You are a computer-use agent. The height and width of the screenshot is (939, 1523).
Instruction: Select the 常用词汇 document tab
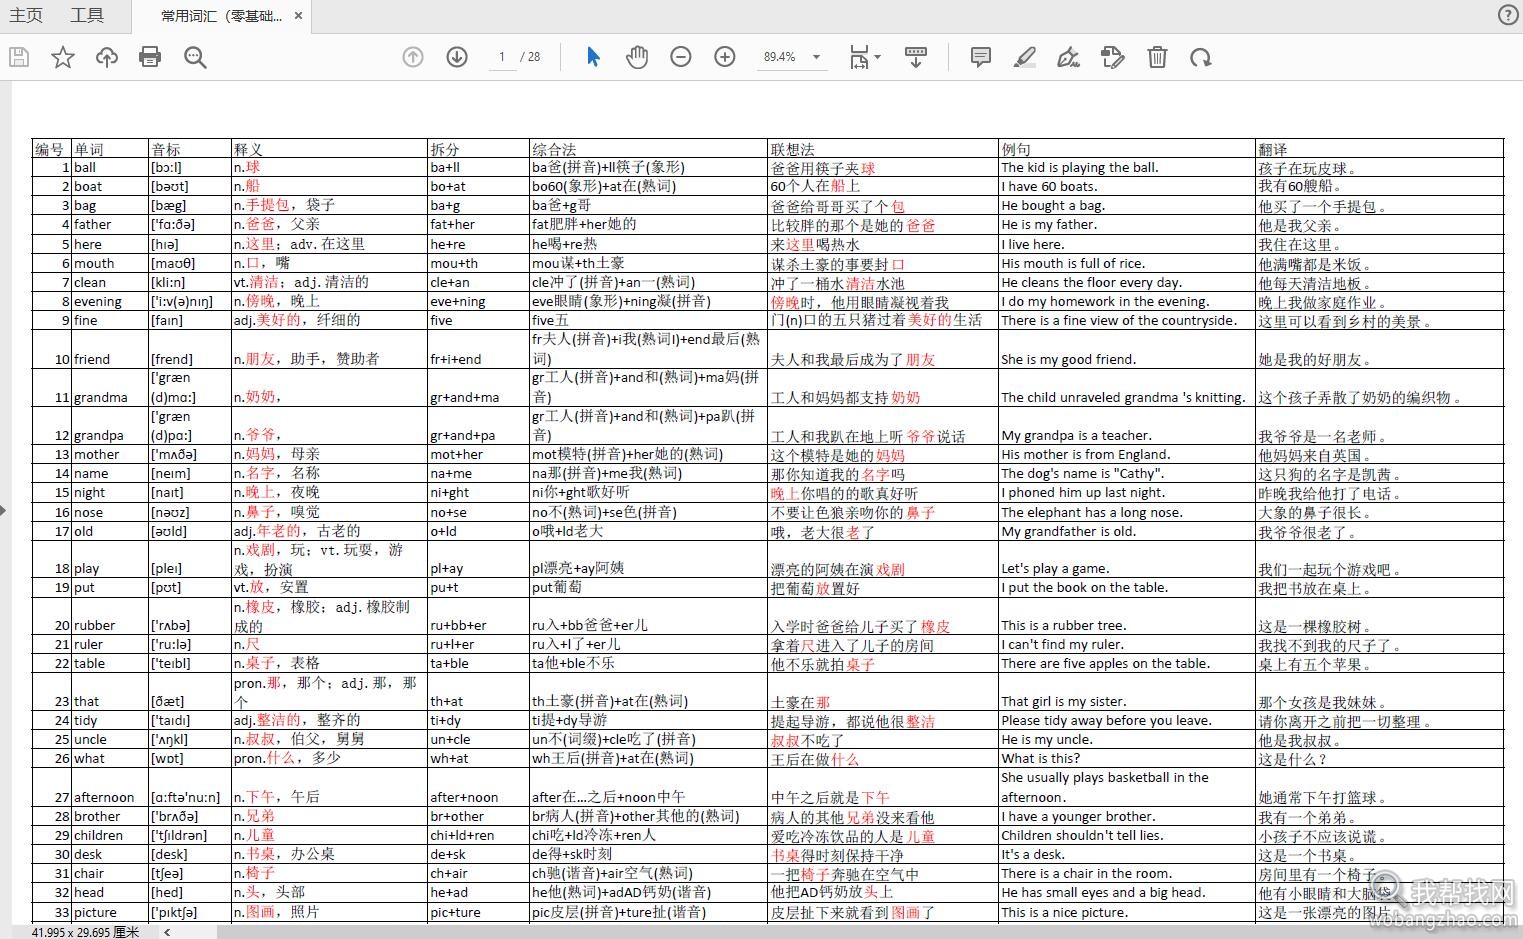(222, 16)
